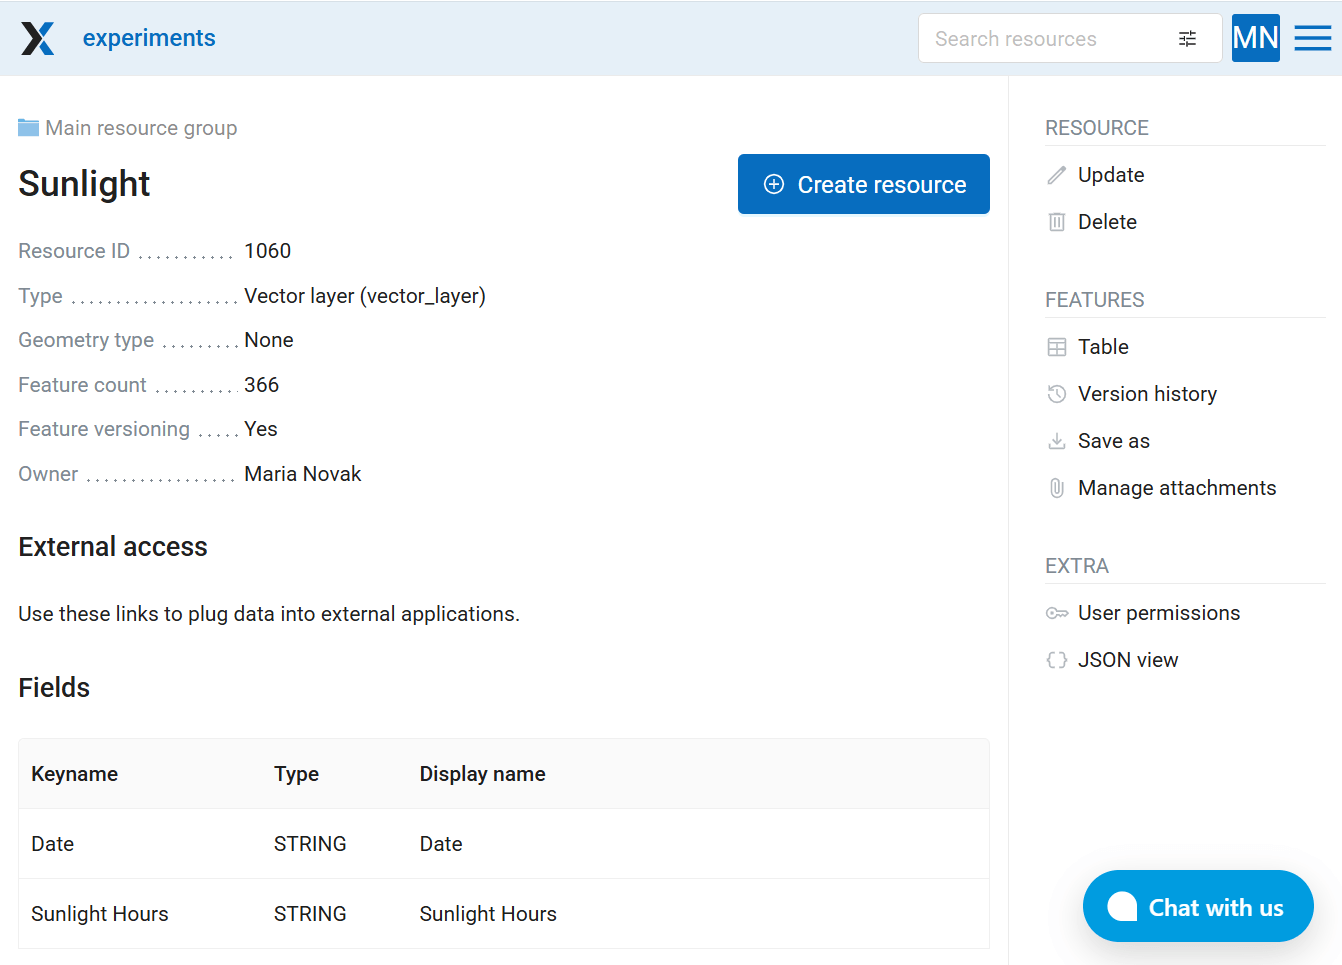Click the key icon for User permissions

(x=1057, y=613)
